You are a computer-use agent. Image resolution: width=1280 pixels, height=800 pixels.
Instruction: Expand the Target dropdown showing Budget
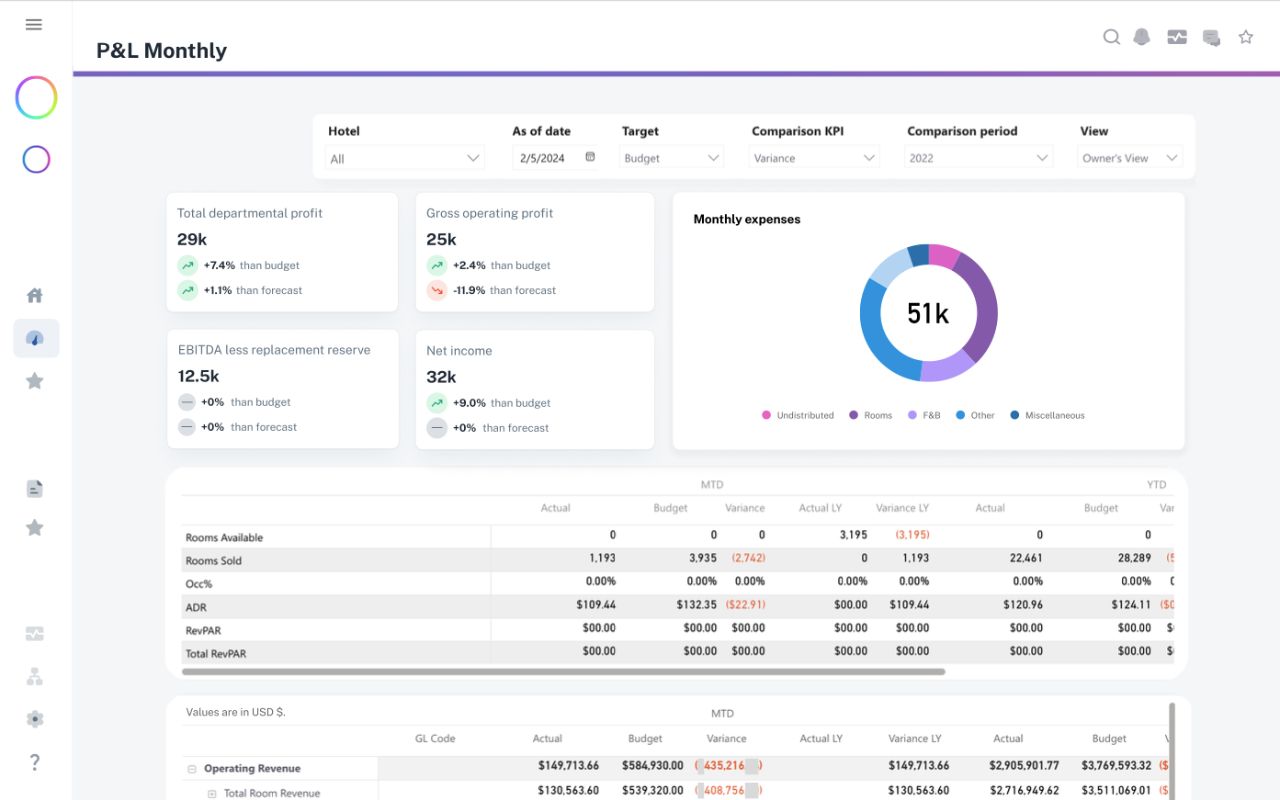(x=671, y=158)
